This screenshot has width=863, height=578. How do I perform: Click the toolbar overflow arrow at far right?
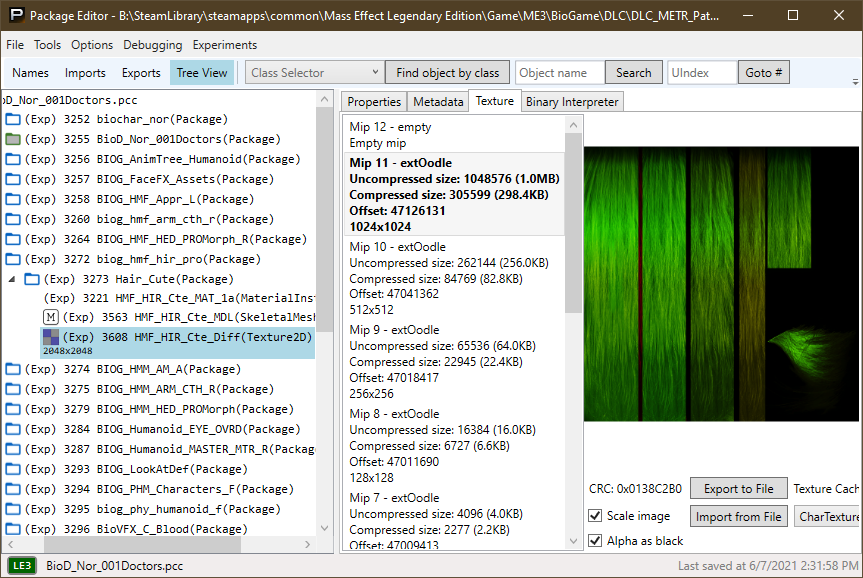click(855, 80)
